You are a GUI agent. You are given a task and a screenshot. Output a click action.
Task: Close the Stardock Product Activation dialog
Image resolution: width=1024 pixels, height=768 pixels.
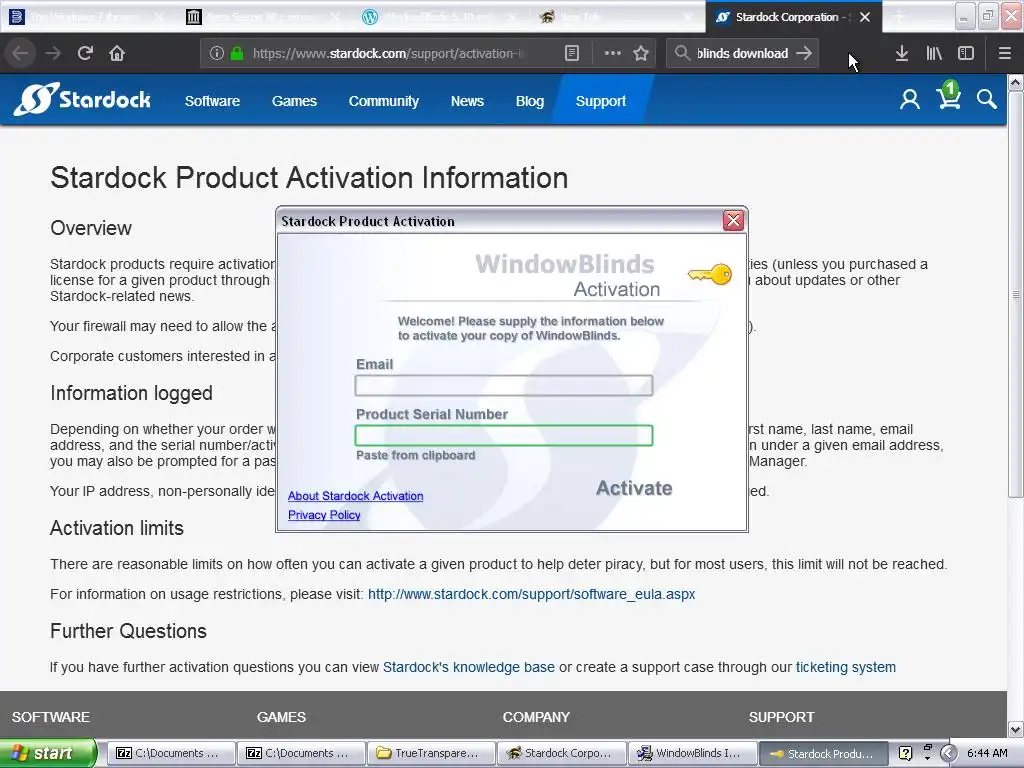coord(733,221)
